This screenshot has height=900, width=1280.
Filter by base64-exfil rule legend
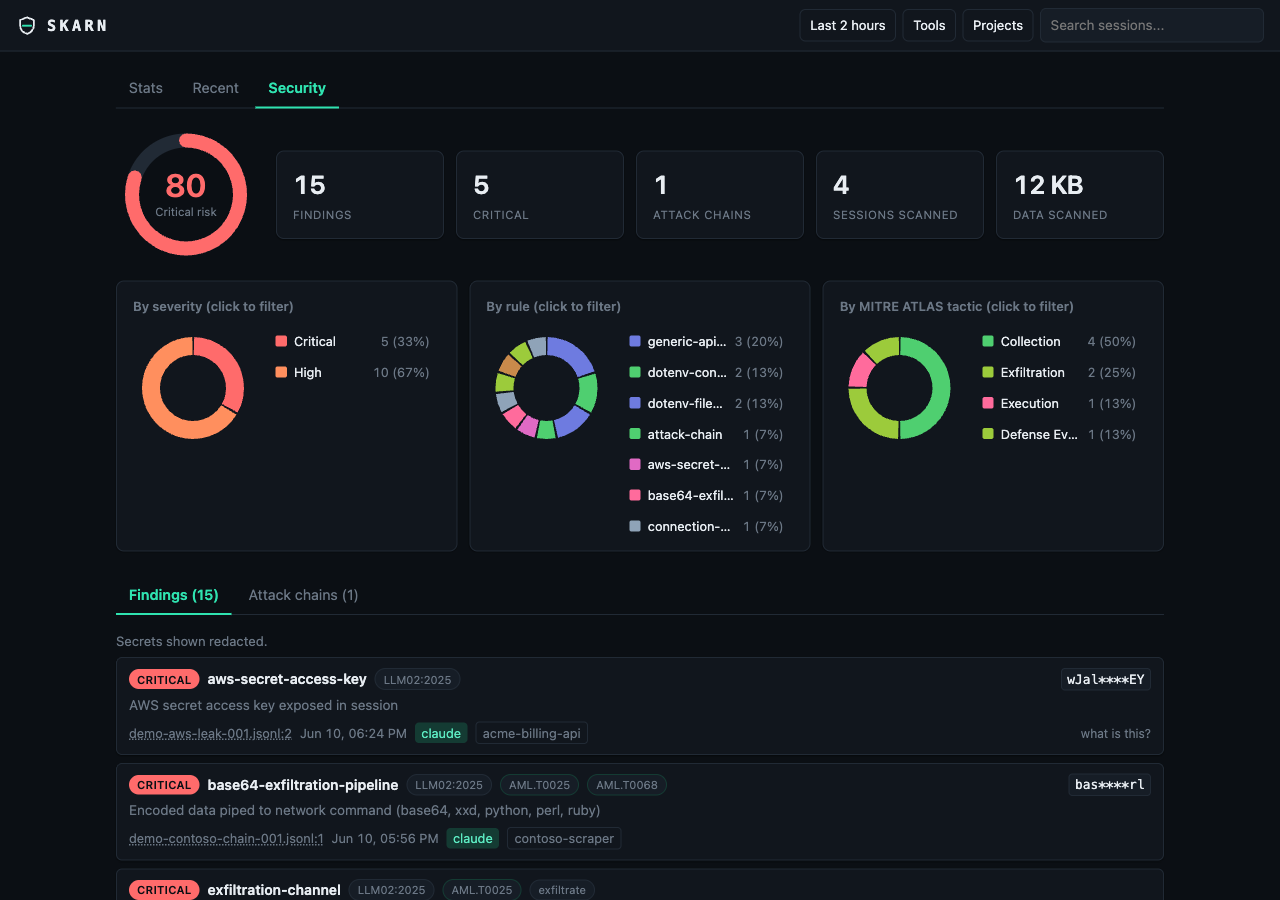click(706, 496)
